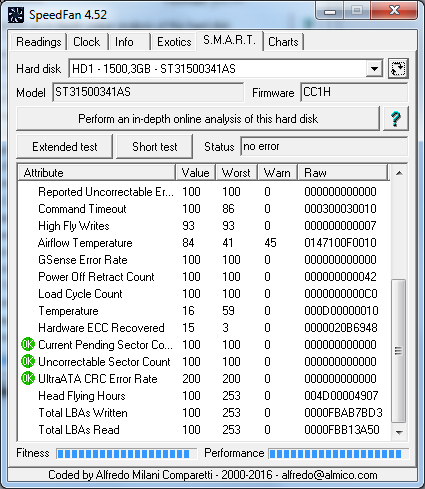
Task: Sort by the Worst column header
Action: click(236, 173)
